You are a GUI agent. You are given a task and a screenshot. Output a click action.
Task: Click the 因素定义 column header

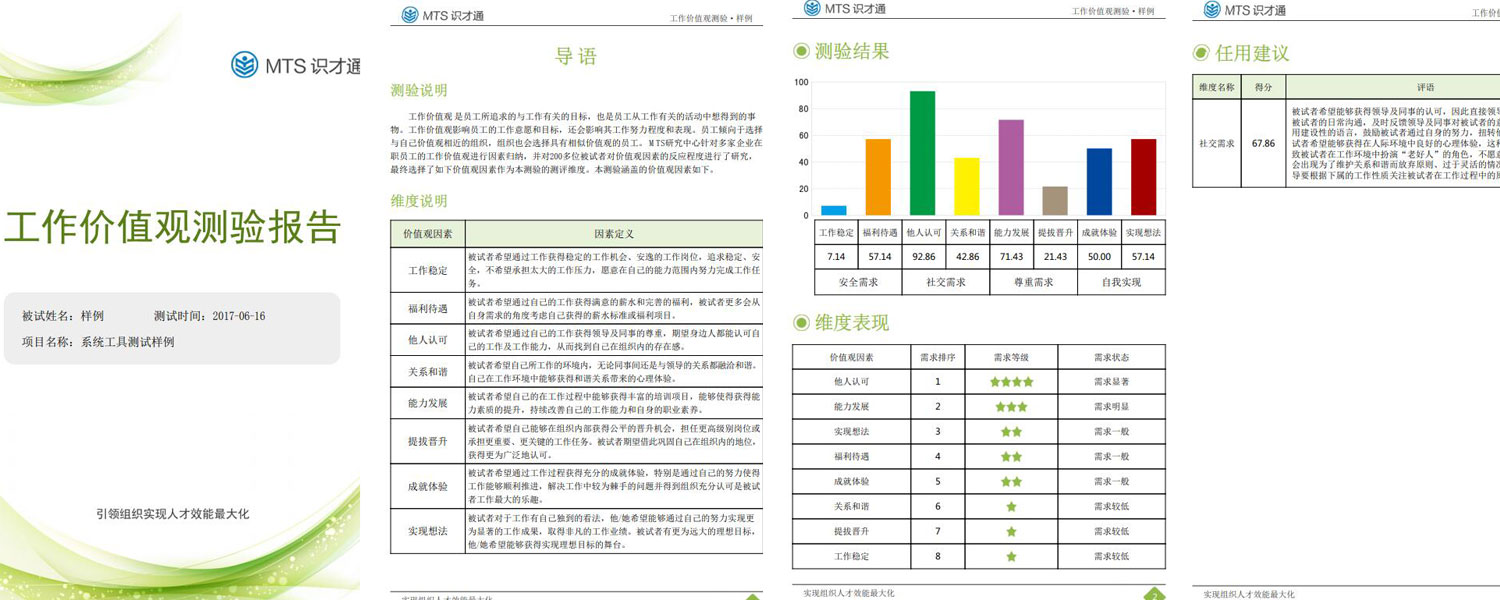tap(614, 234)
